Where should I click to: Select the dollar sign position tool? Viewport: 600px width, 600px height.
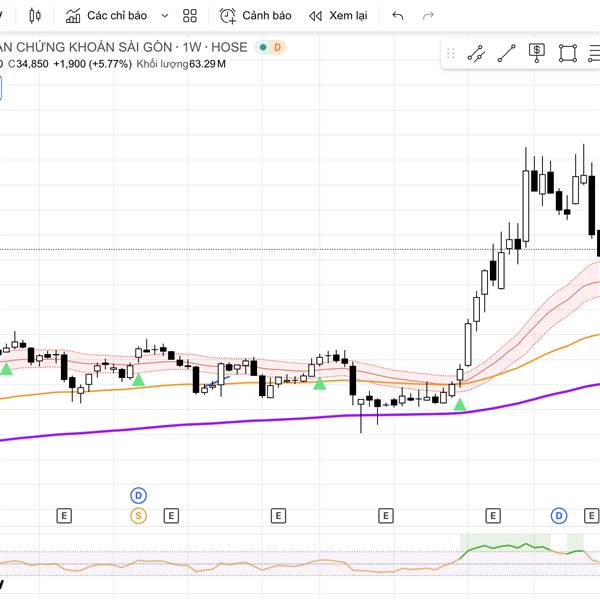coord(537,53)
